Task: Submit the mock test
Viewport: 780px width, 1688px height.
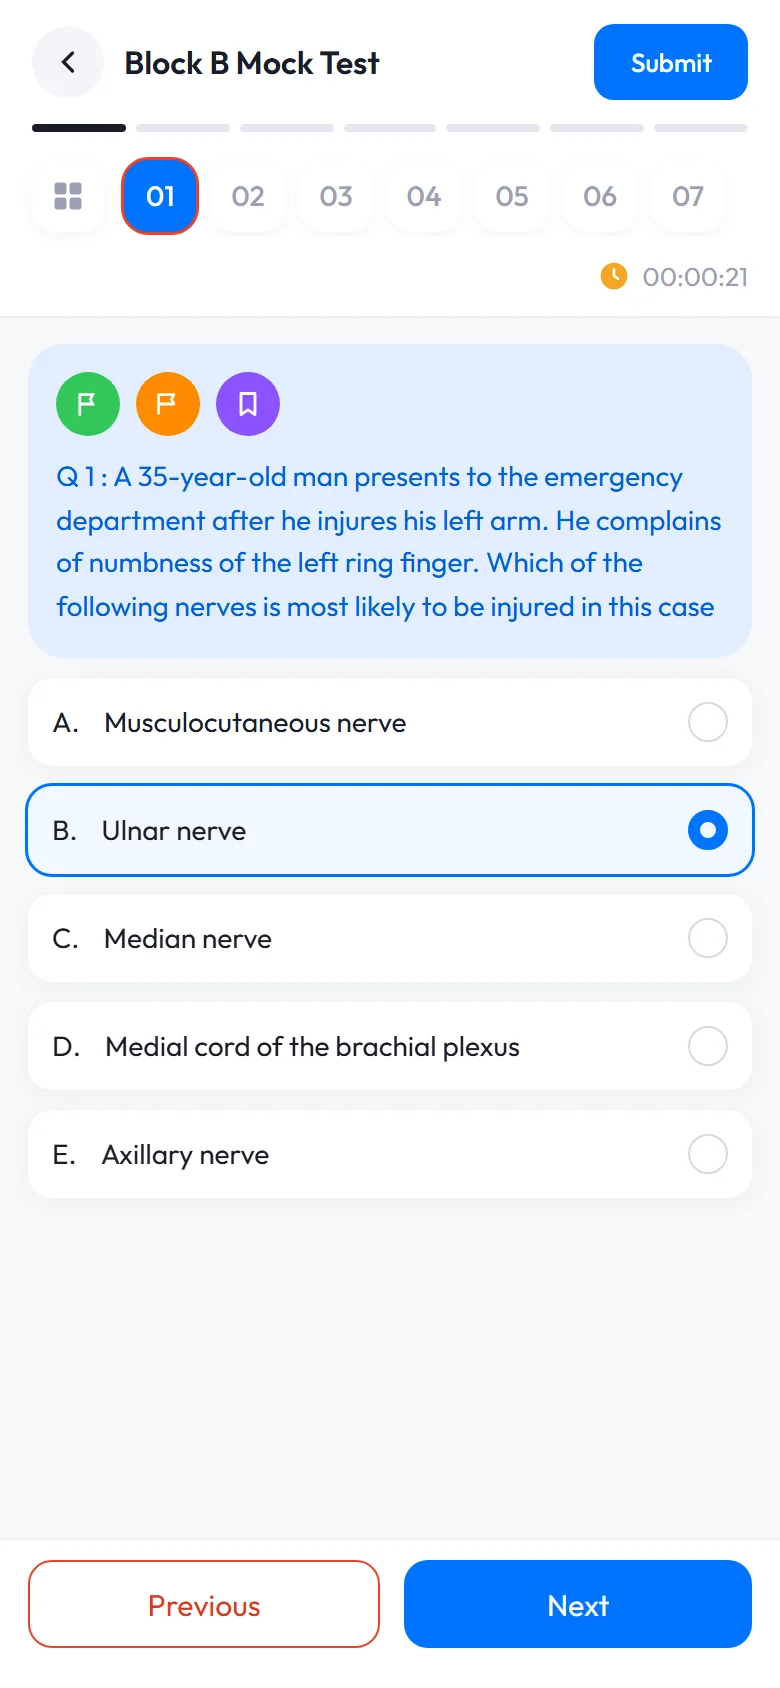Action: click(x=671, y=62)
